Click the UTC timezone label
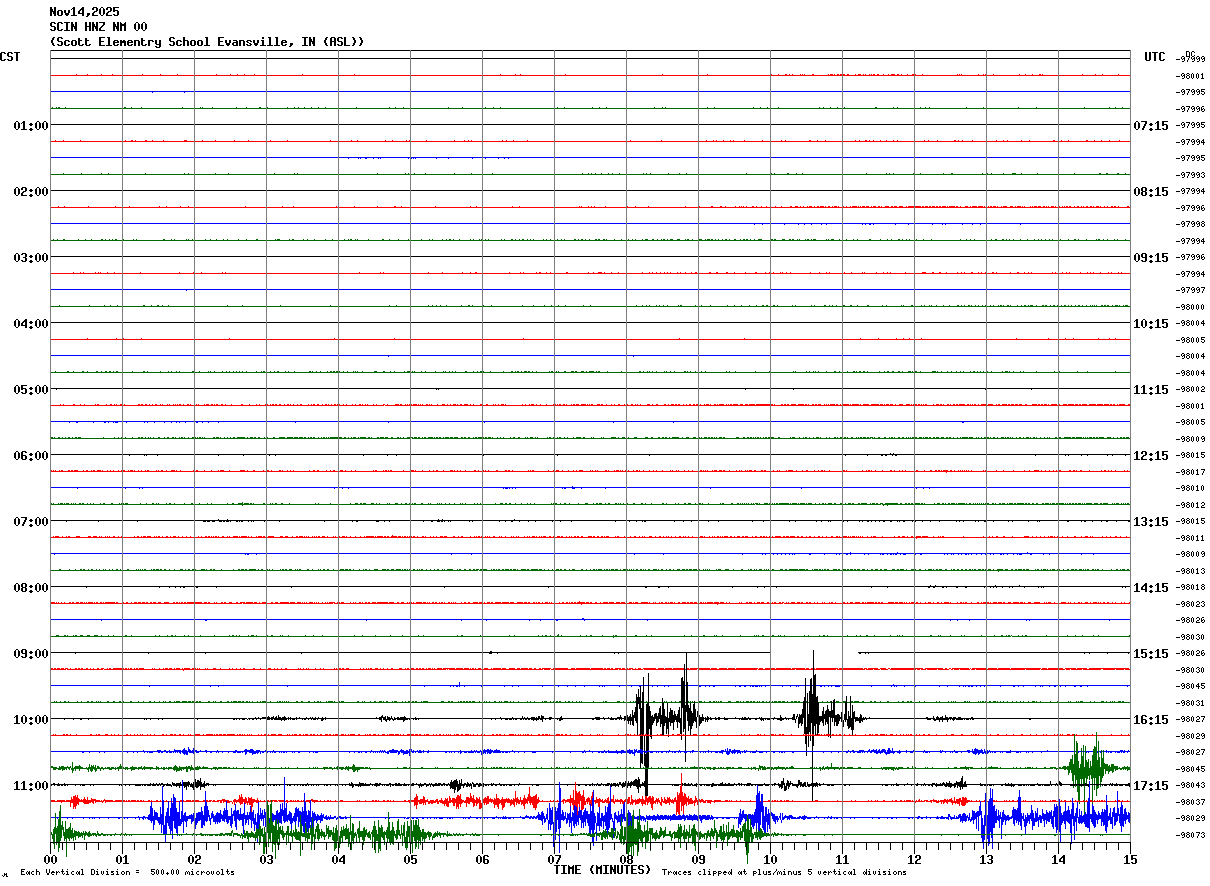 [1155, 57]
